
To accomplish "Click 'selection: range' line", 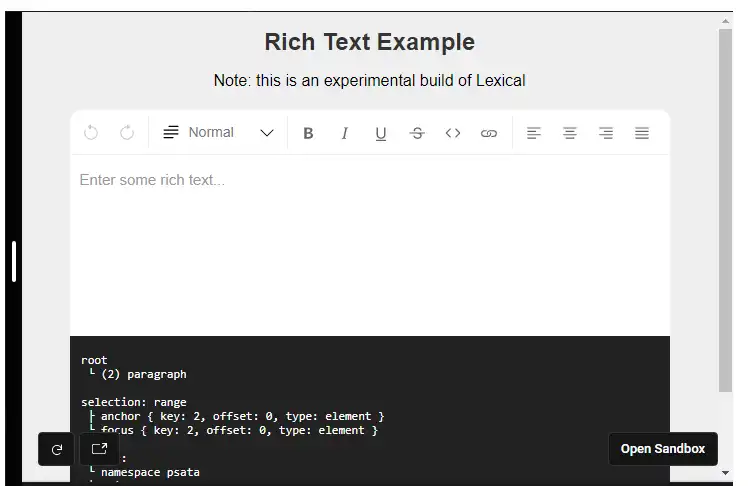I will click(x=134, y=402).
